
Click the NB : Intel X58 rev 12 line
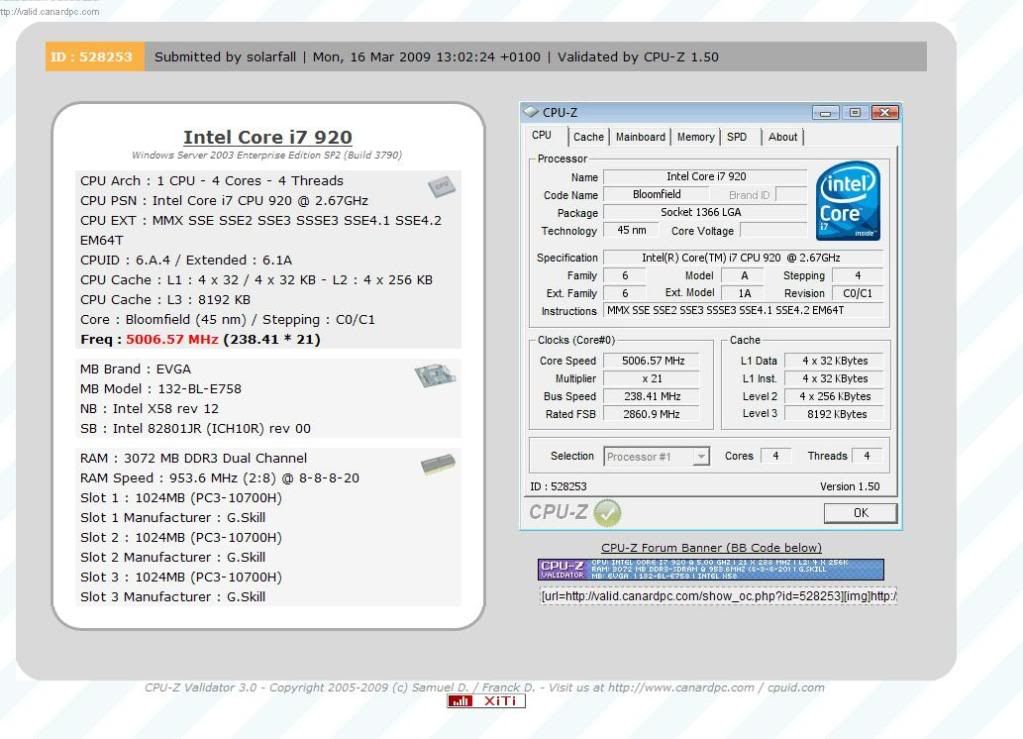149,409
